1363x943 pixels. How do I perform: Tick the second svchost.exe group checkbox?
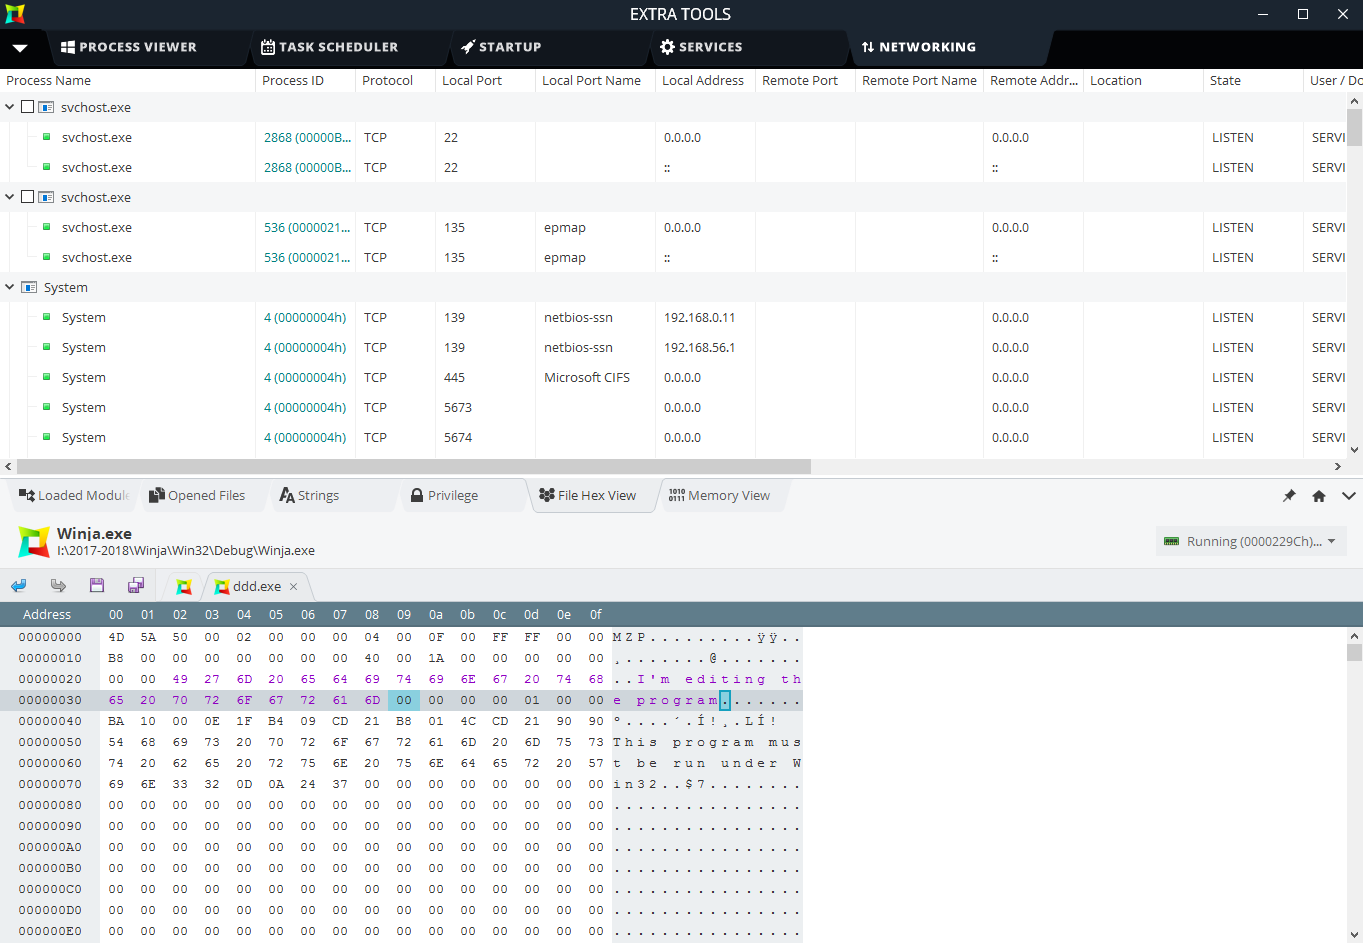(x=28, y=197)
